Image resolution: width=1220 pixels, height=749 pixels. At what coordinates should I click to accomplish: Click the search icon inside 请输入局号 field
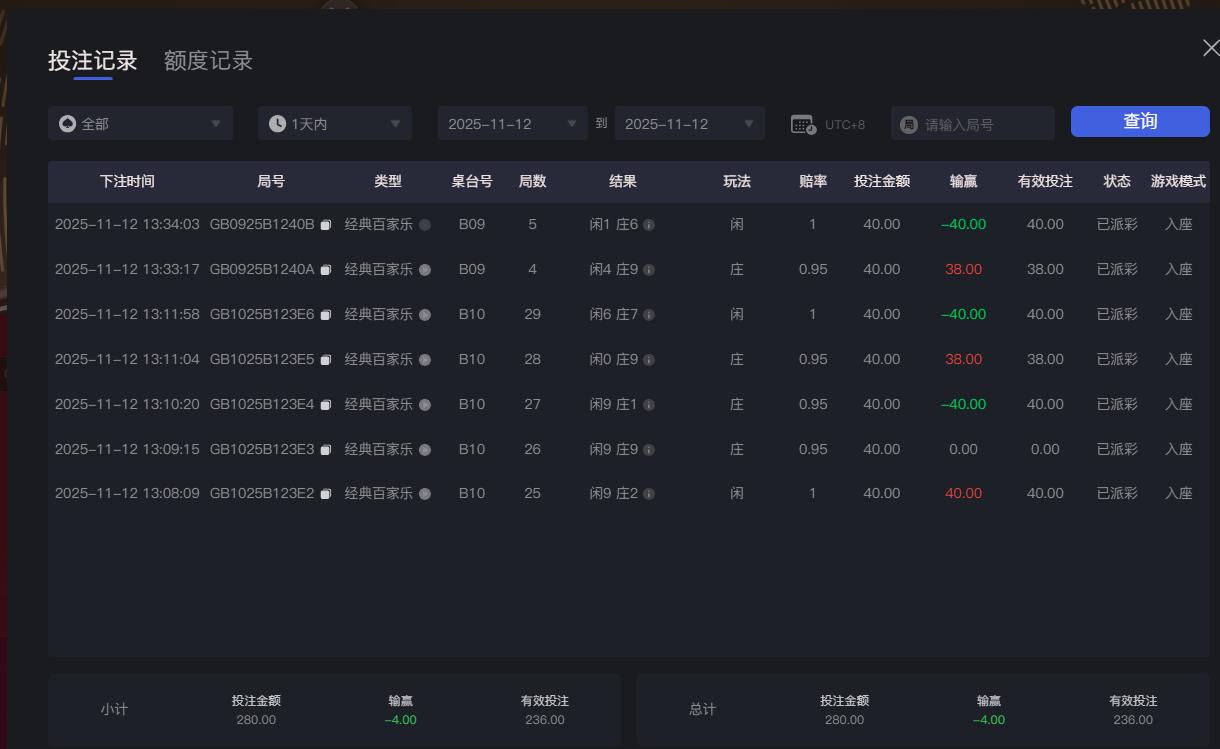908,122
